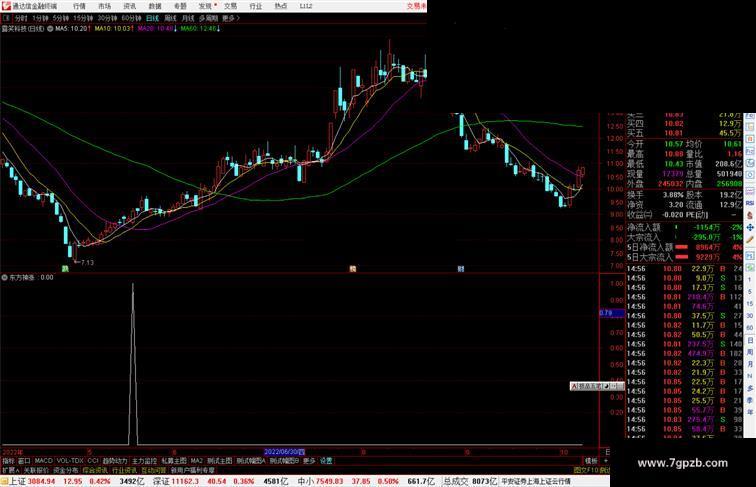Viewport: 756px width, 487px height.
Task: Select the MACD indicator tab
Action: (43, 461)
